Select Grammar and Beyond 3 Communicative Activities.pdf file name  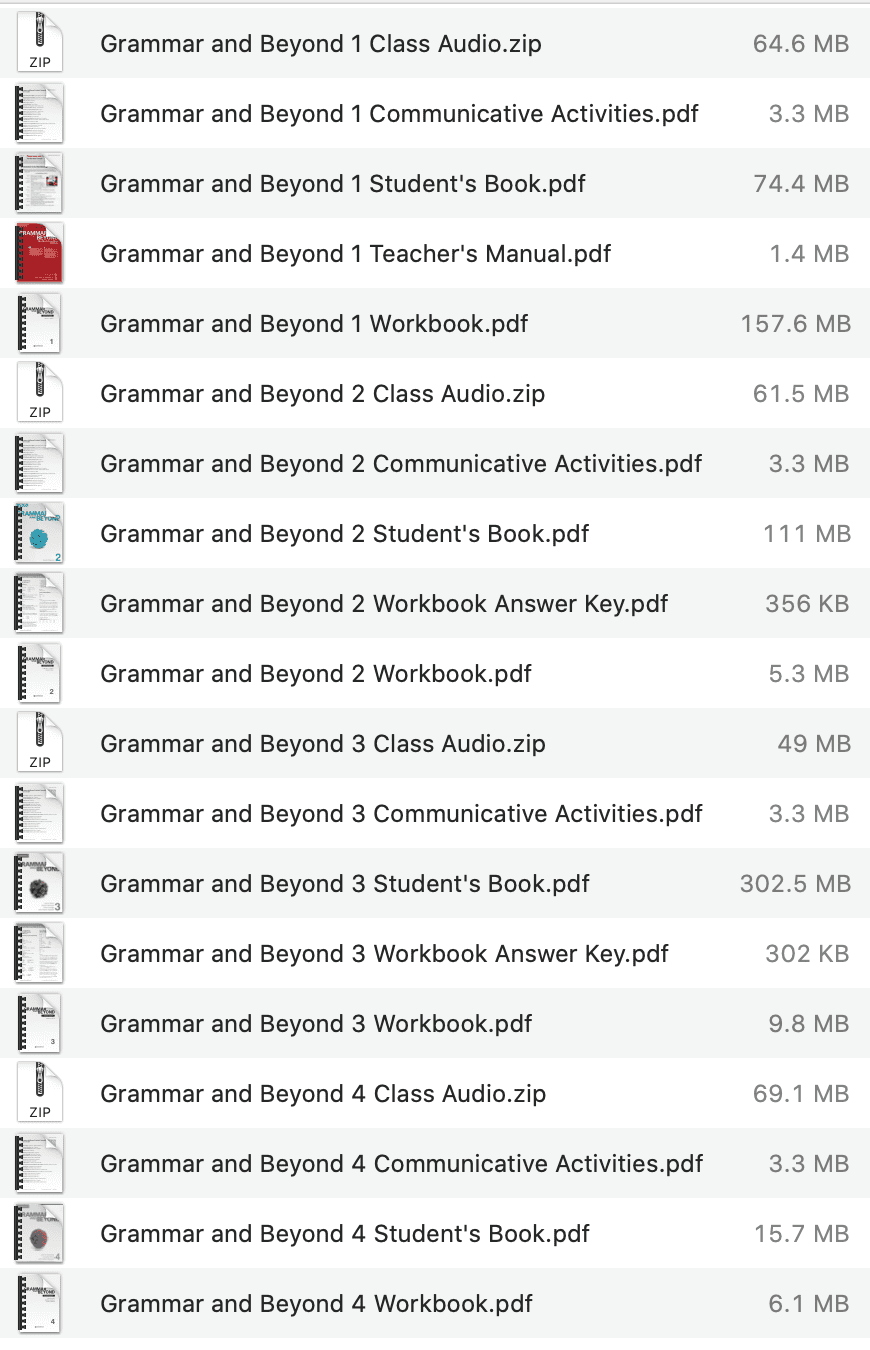[x=401, y=814]
